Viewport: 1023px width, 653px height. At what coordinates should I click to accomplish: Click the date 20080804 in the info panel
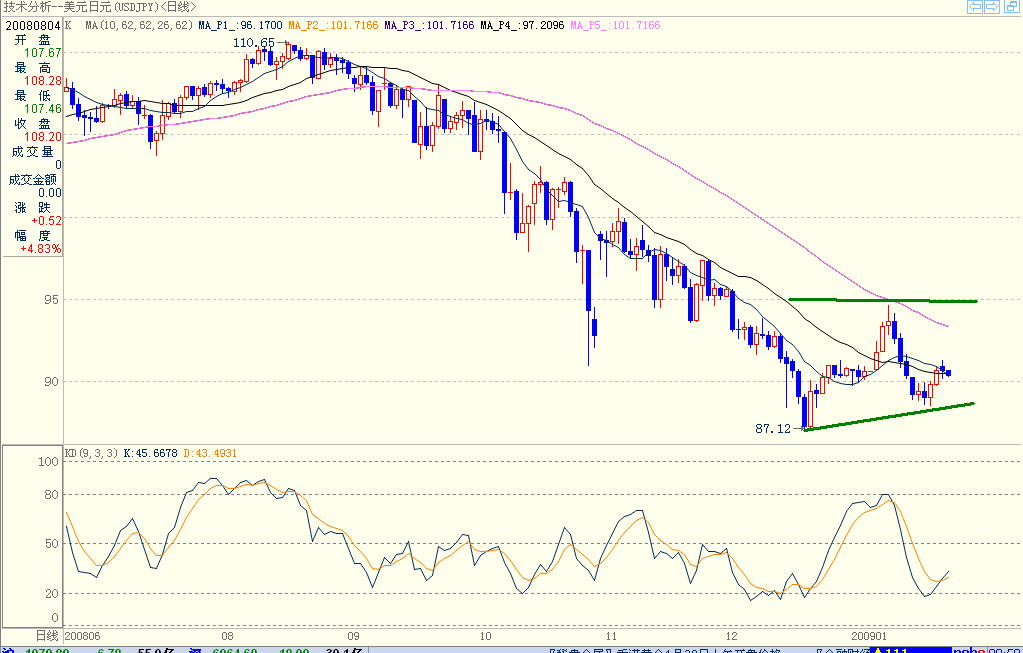pyautogui.click(x=33, y=25)
